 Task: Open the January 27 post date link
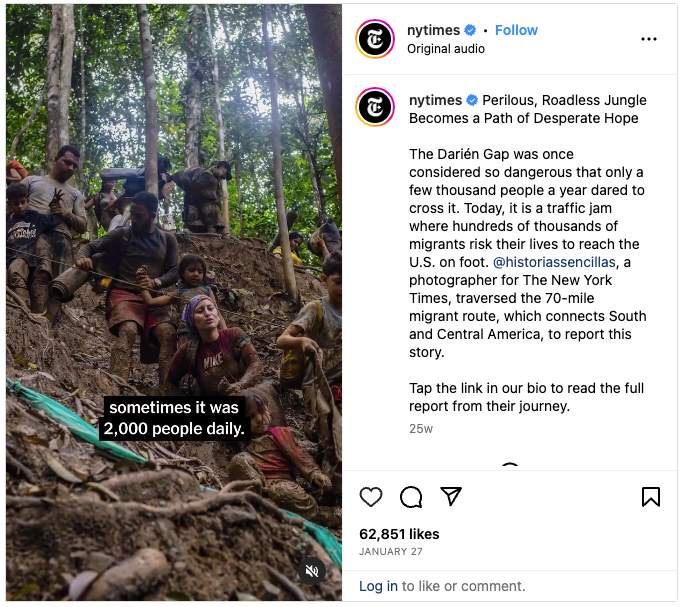[x=392, y=552]
